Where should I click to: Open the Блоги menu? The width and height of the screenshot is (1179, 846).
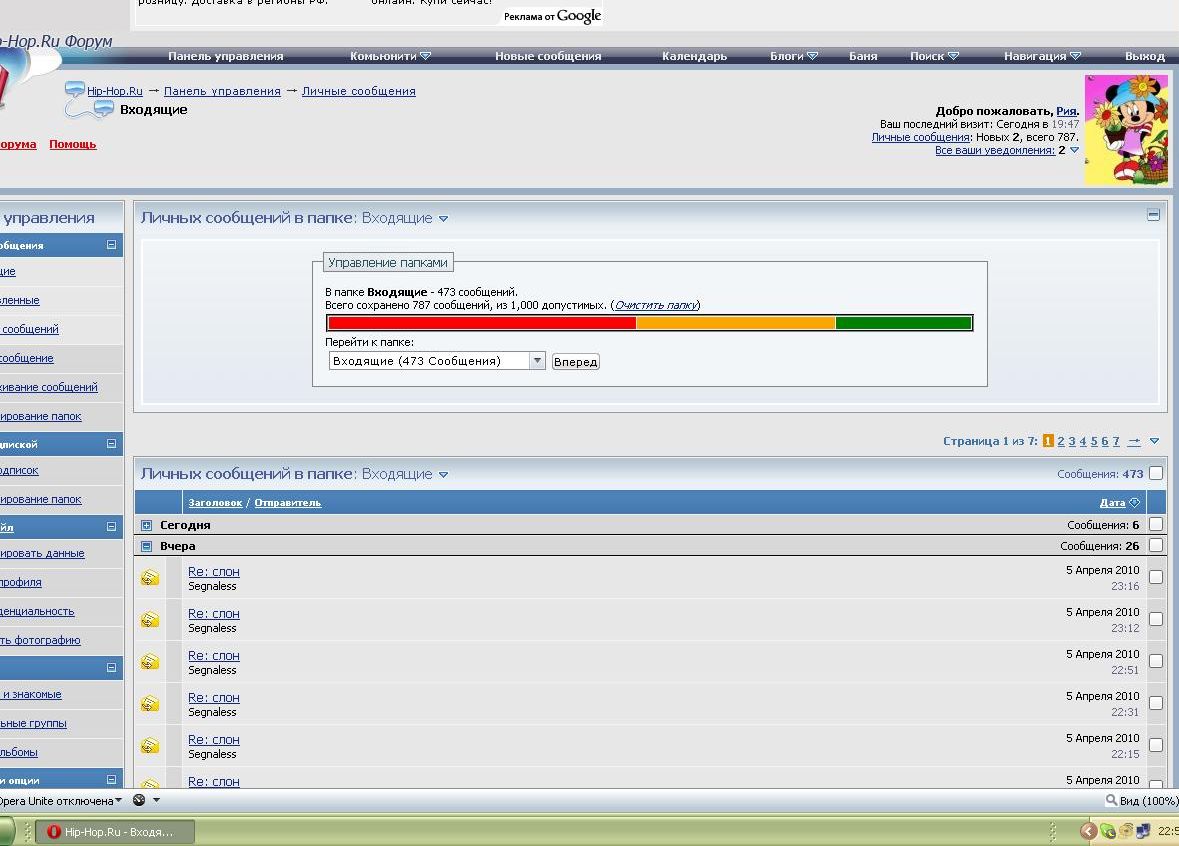point(793,56)
